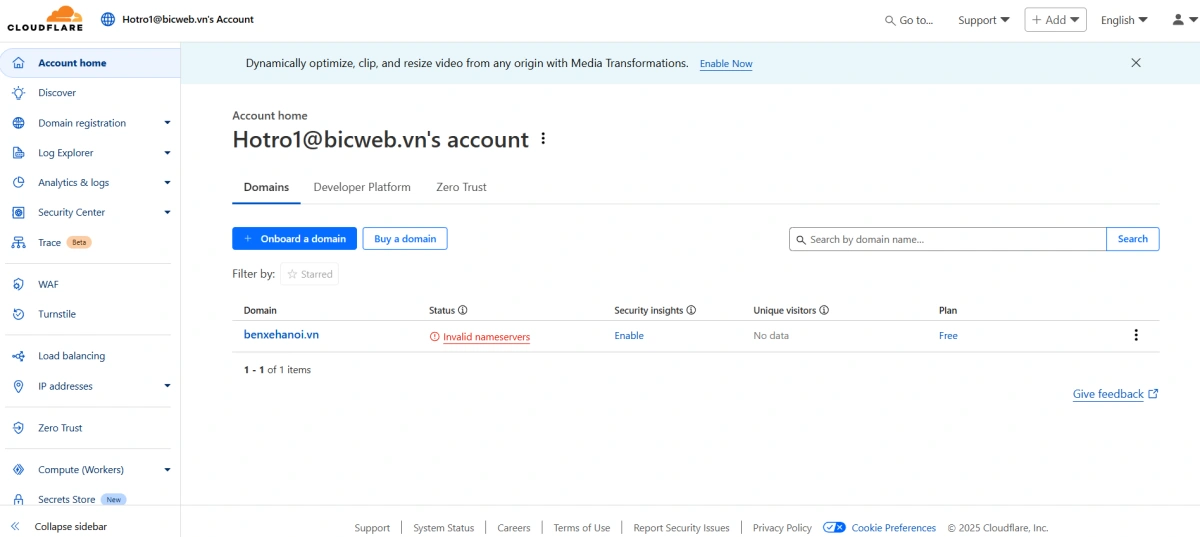
Task: Click the Status column info icon
Action: pos(463,311)
